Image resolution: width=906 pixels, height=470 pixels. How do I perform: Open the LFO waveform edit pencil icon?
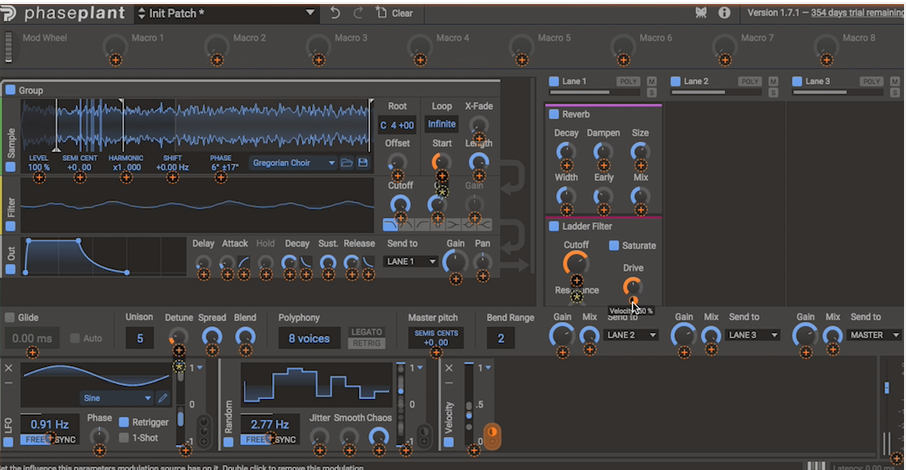click(163, 398)
